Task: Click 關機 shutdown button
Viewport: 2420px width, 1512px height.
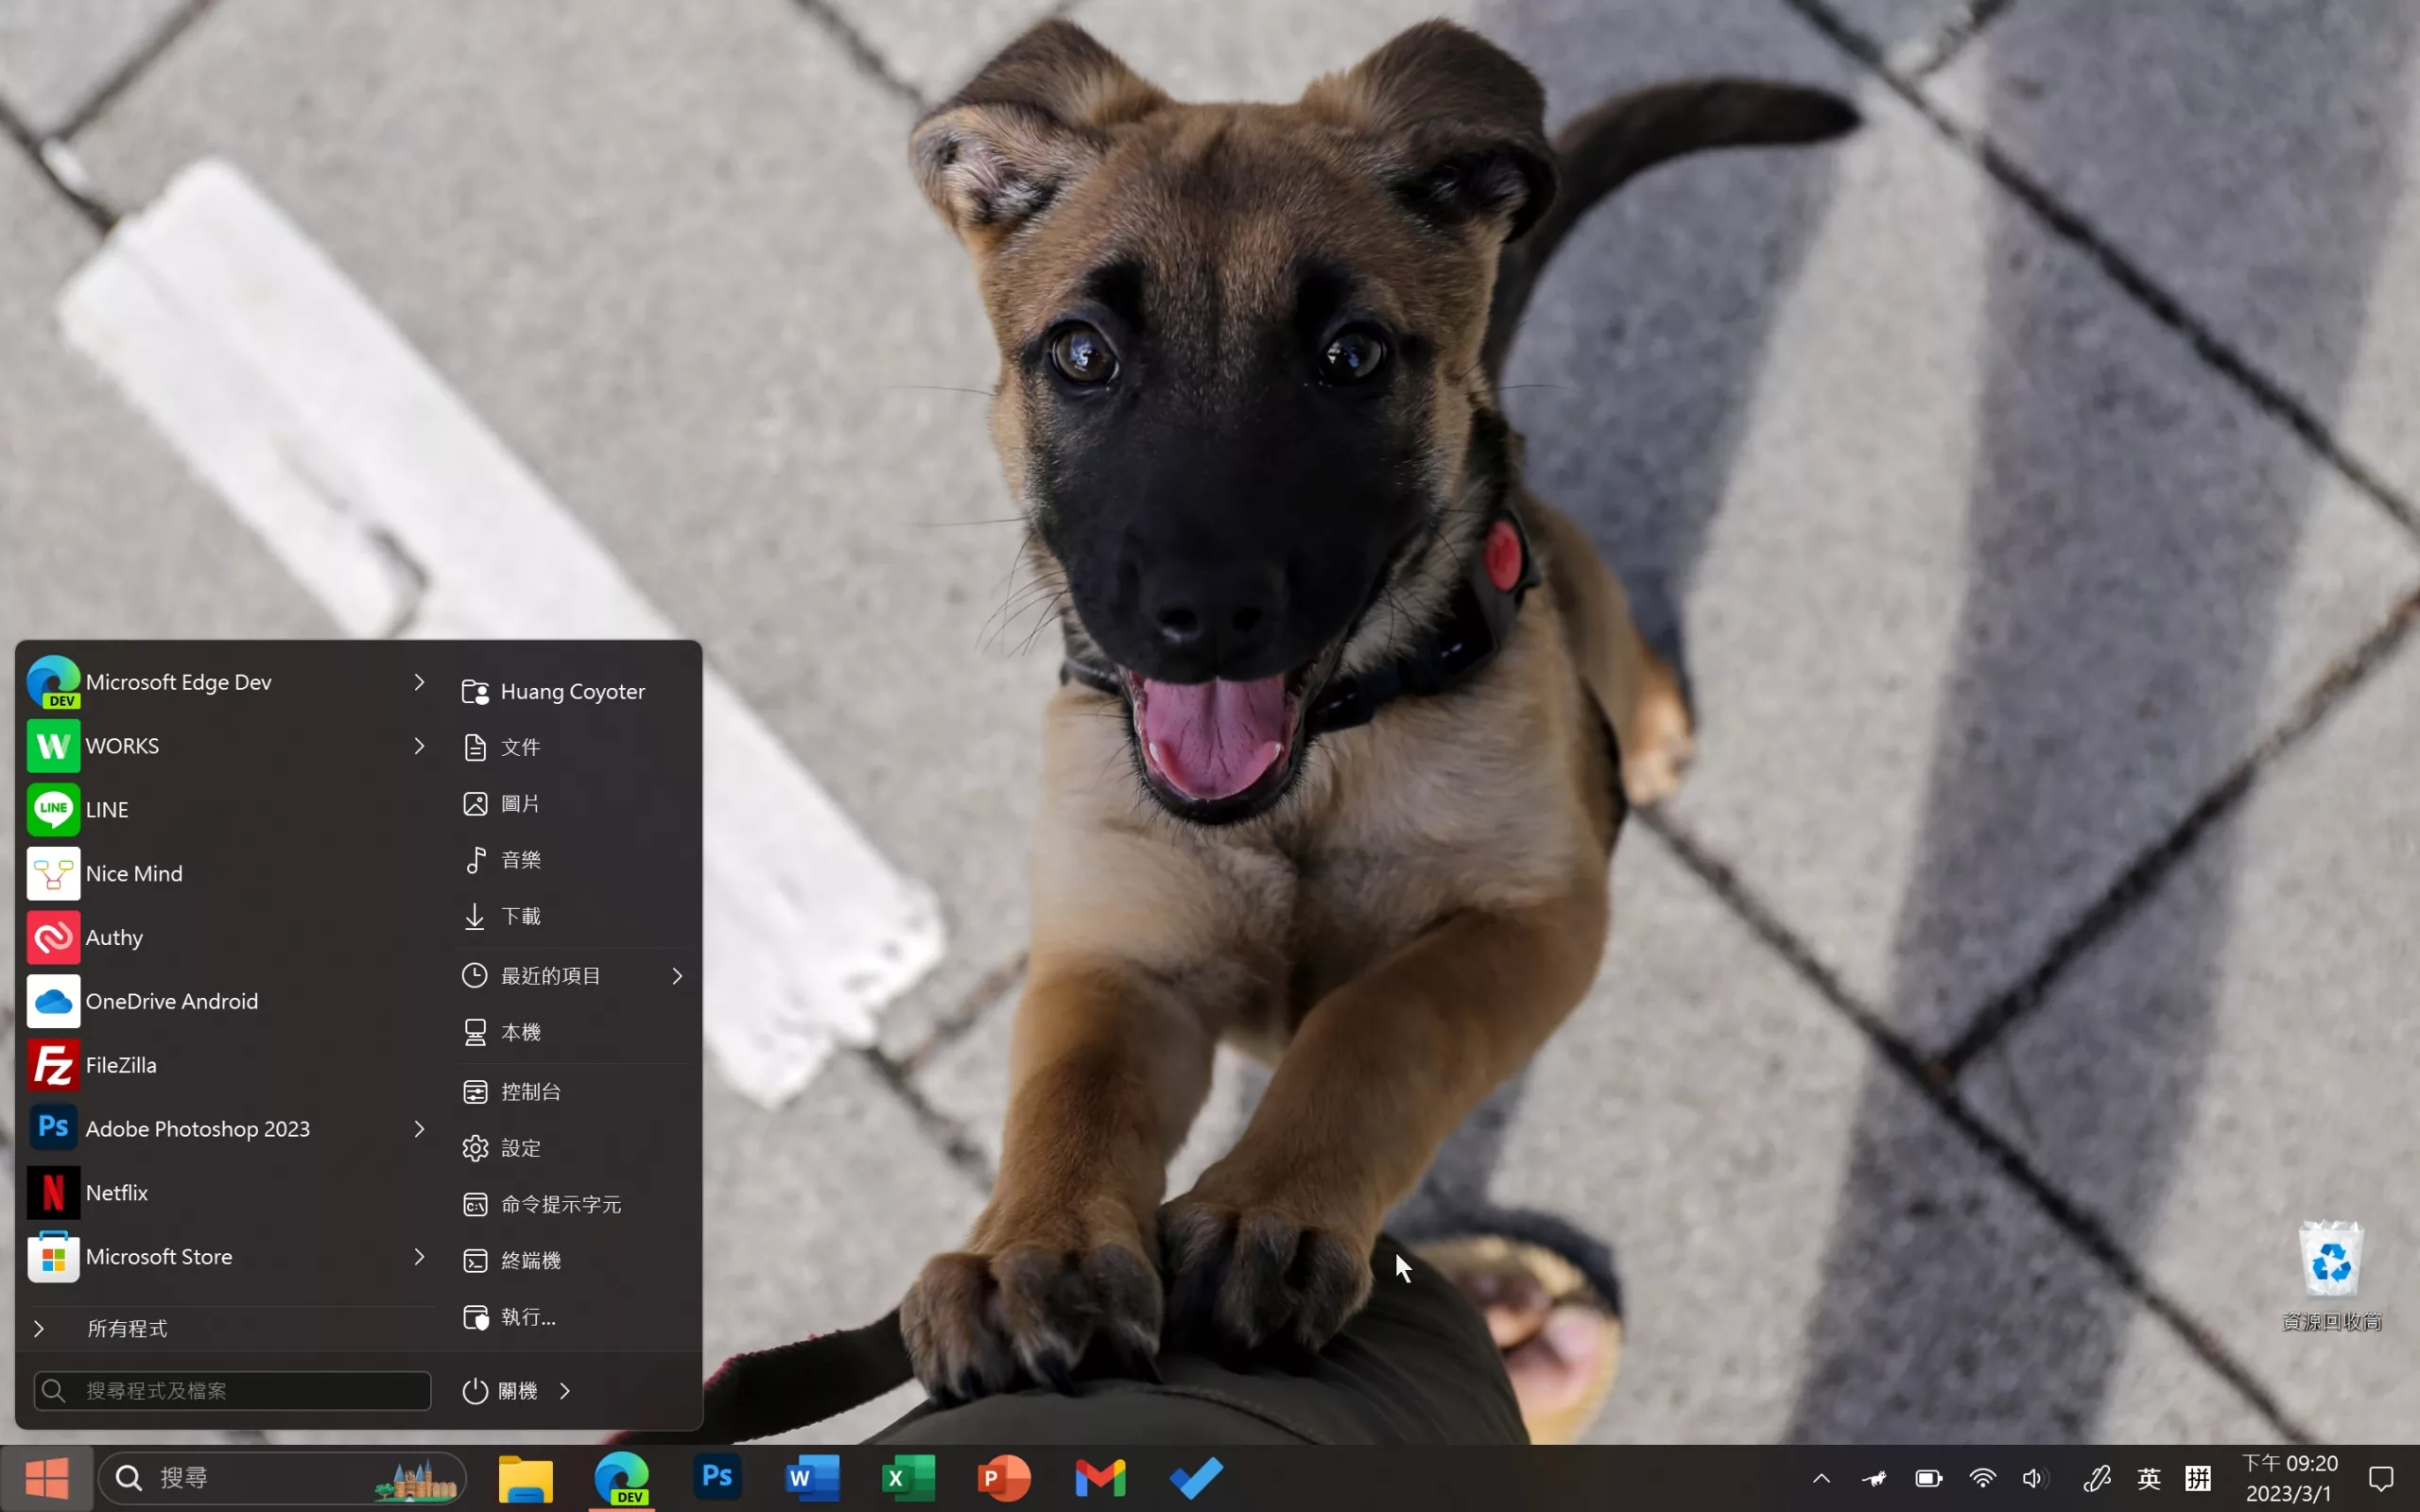Action: [500, 1391]
